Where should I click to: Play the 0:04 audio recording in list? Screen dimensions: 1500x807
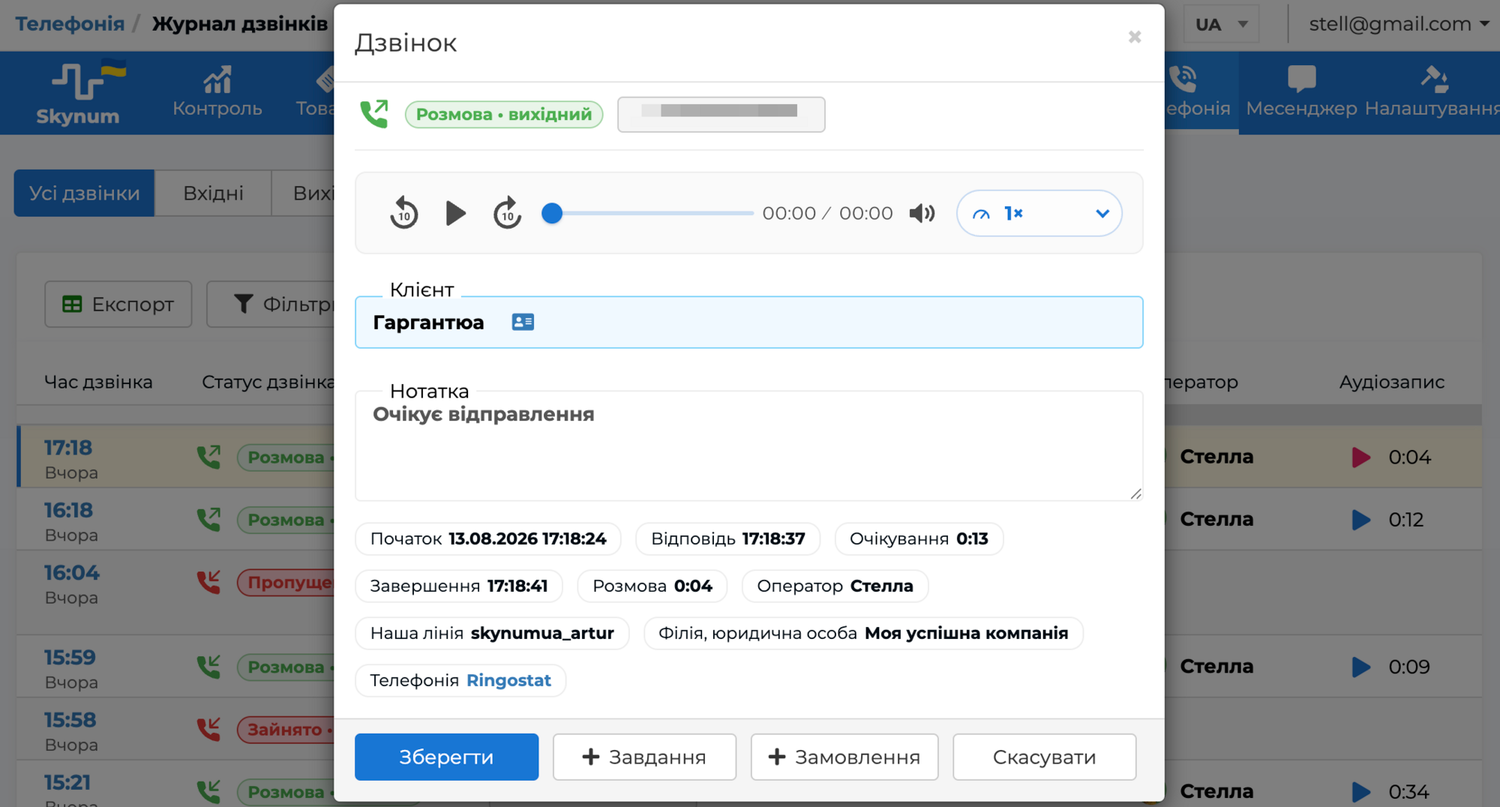(x=1361, y=457)
